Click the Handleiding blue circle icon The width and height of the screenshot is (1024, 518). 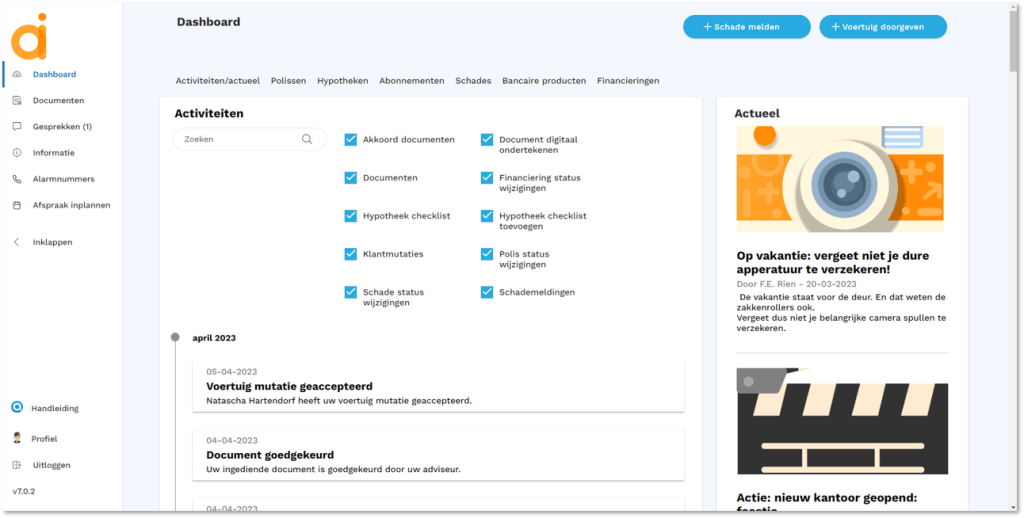[17, 408]
